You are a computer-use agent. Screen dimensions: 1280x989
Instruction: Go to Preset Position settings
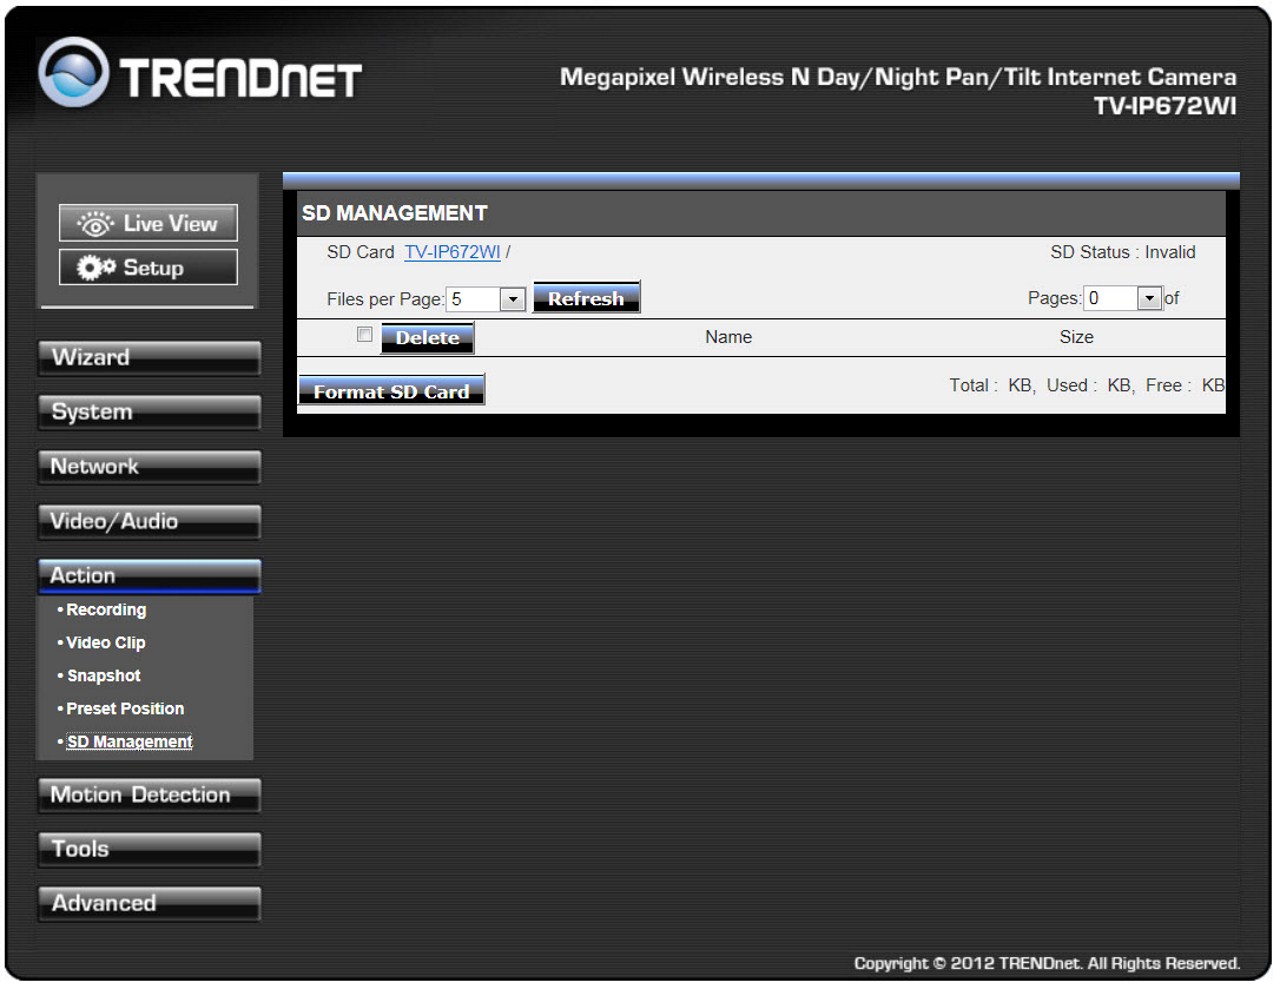tap(125, 709)
